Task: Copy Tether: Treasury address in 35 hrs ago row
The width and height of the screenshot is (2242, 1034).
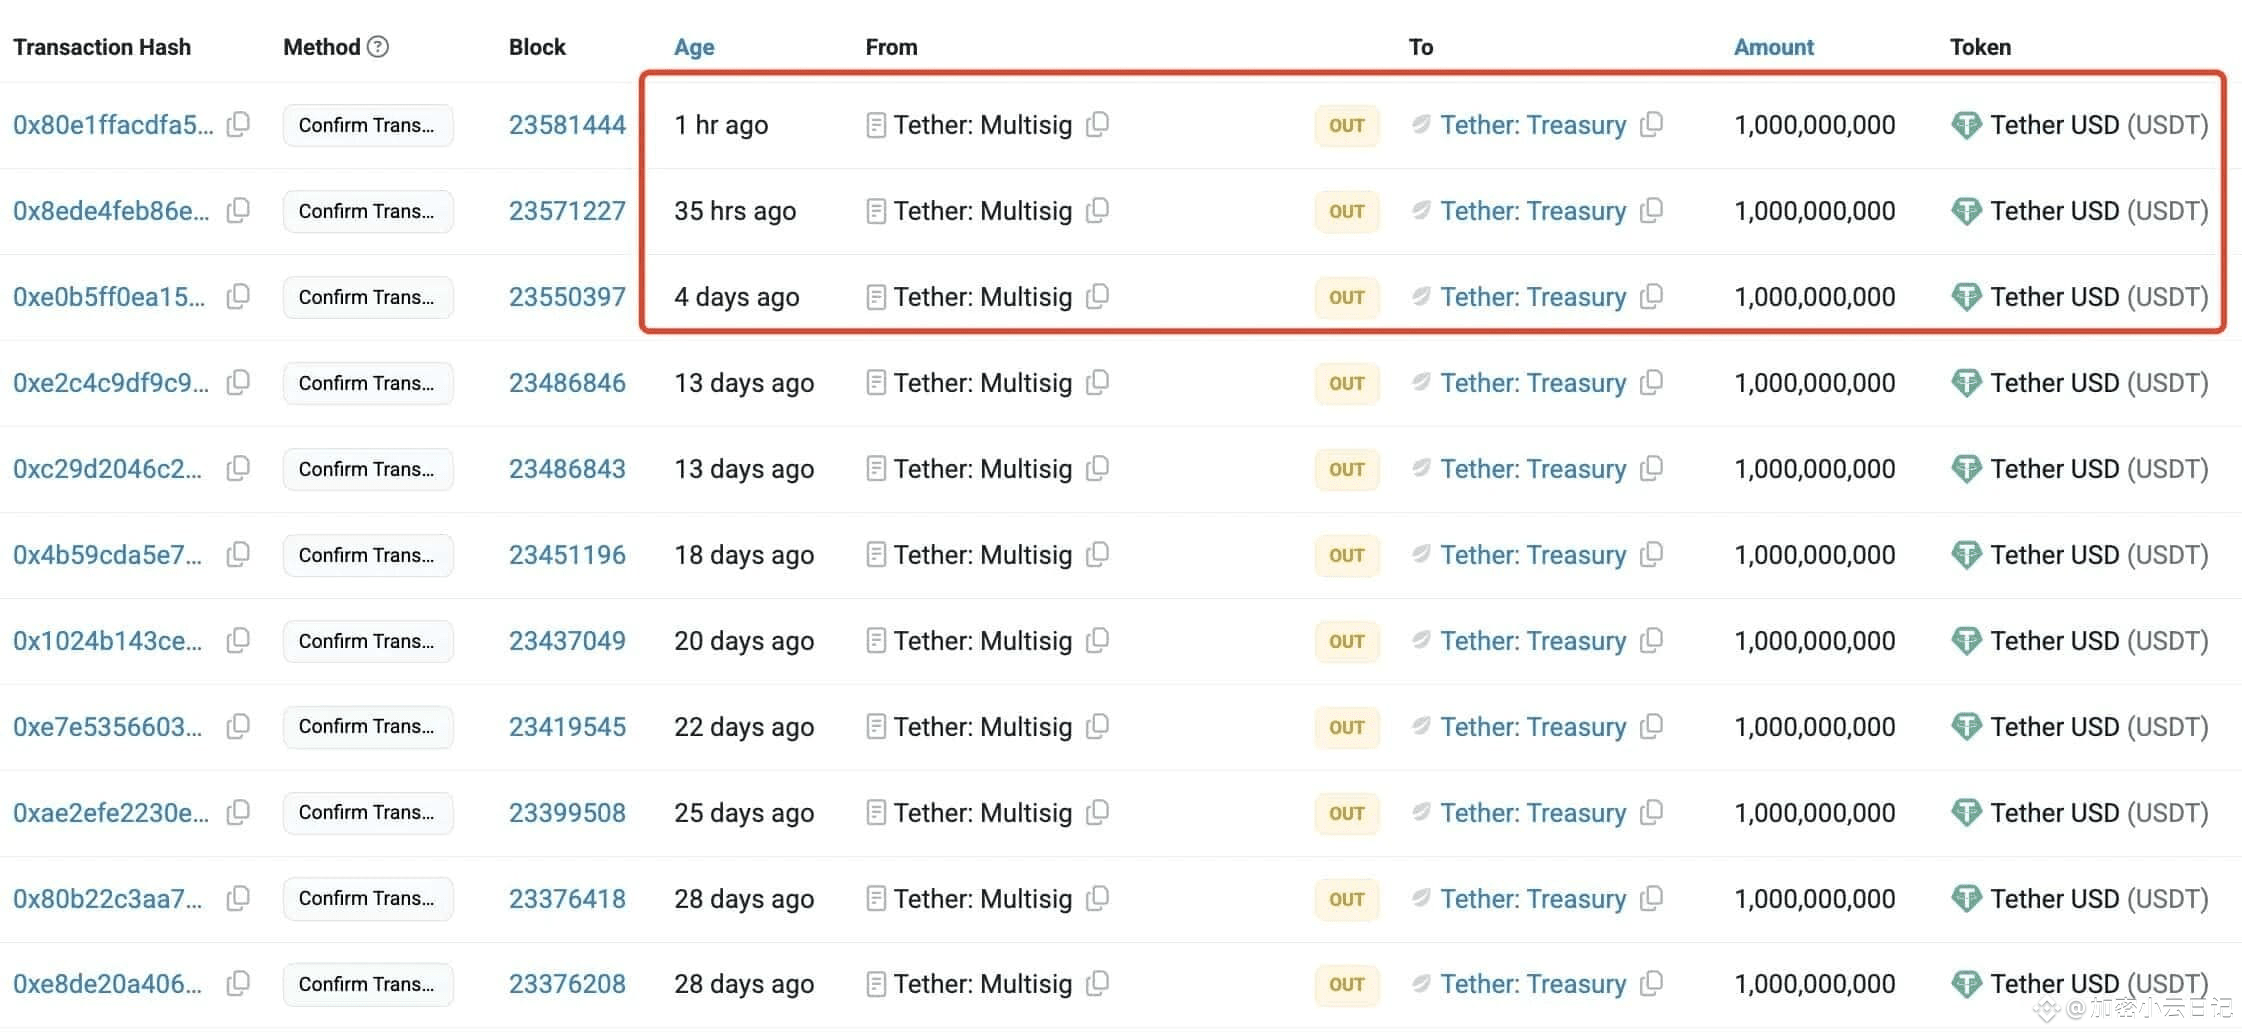Action: [1651, 210]
